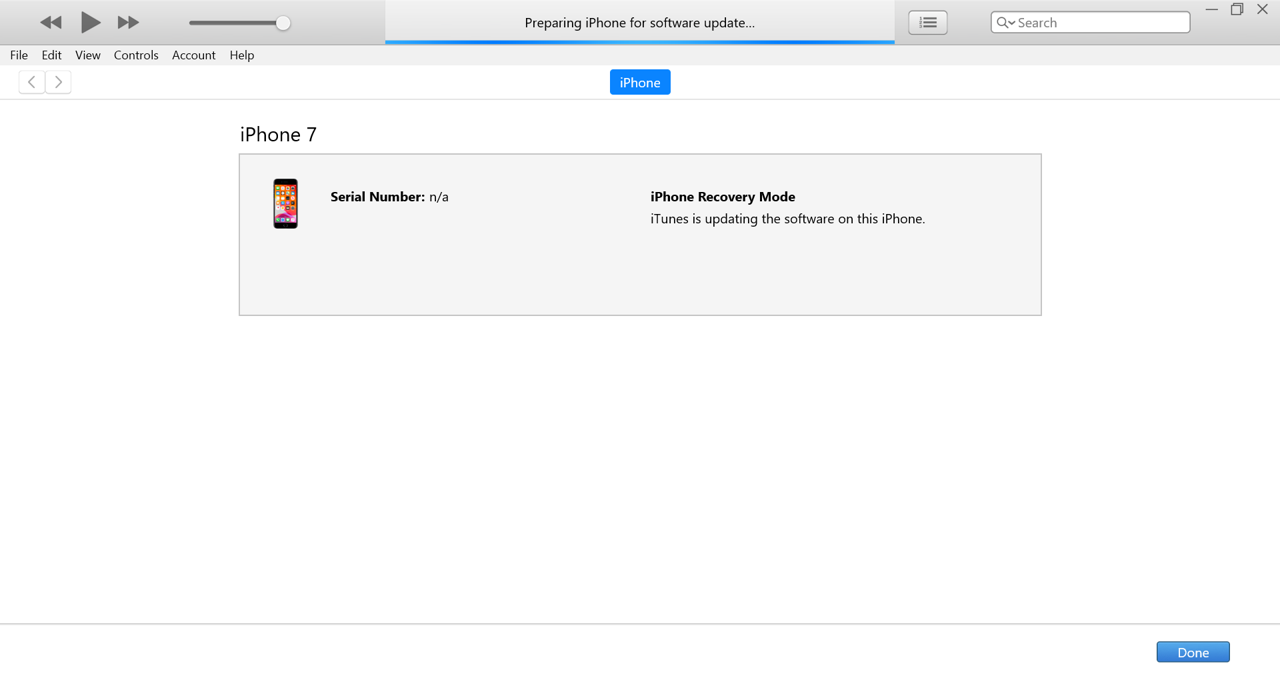1280x677 pixels.
Task: Click the rewind previous track button
Action: tap(51, 22)
